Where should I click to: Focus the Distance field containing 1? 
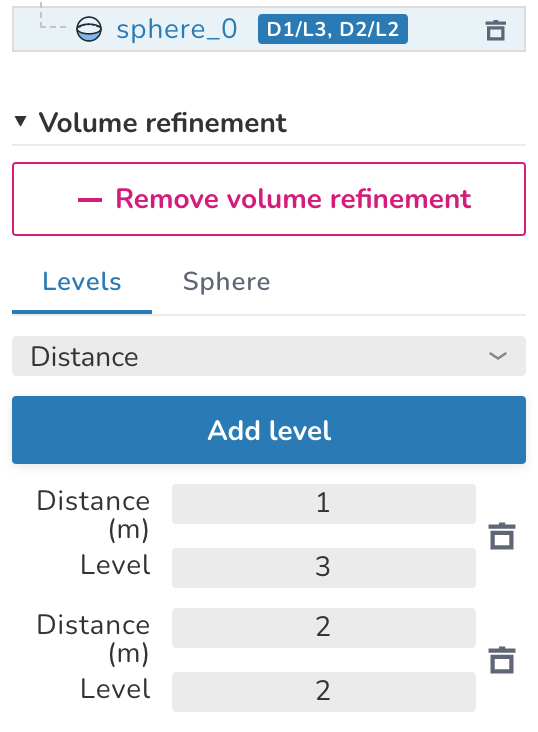[324, 504]
